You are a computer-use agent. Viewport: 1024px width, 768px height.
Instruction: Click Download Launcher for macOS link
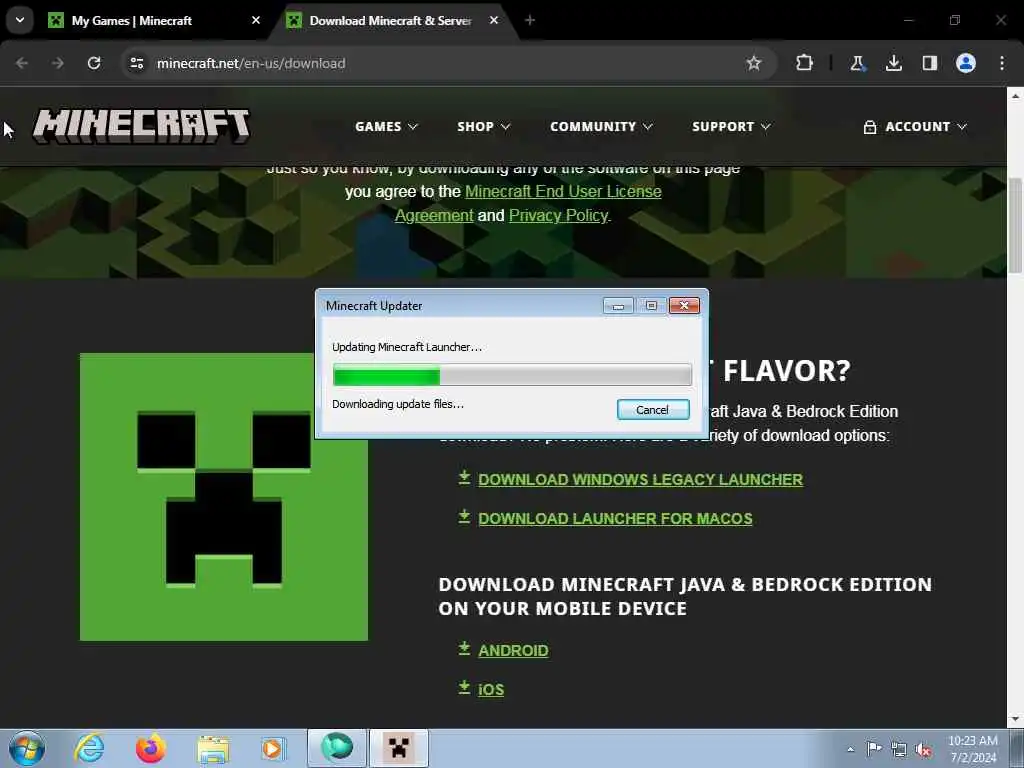[615, 519]
